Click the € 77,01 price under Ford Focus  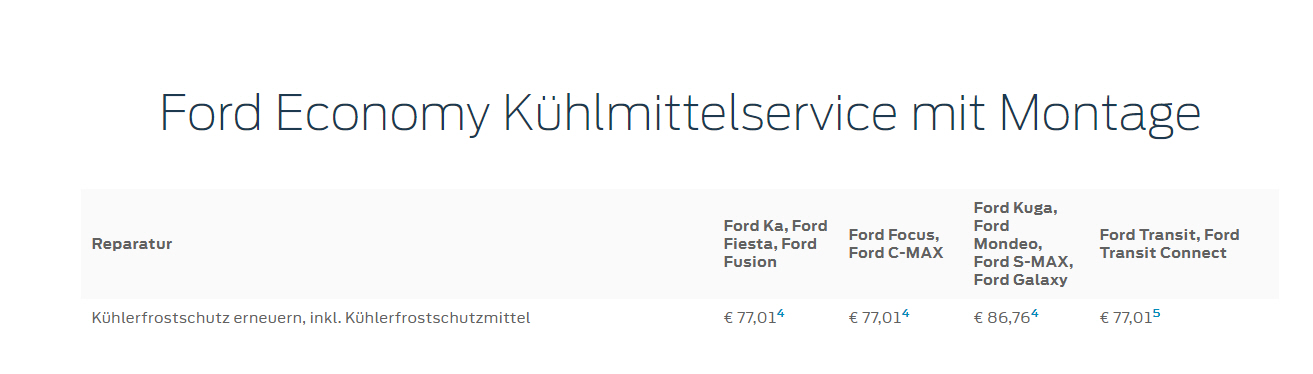[875, 318]
